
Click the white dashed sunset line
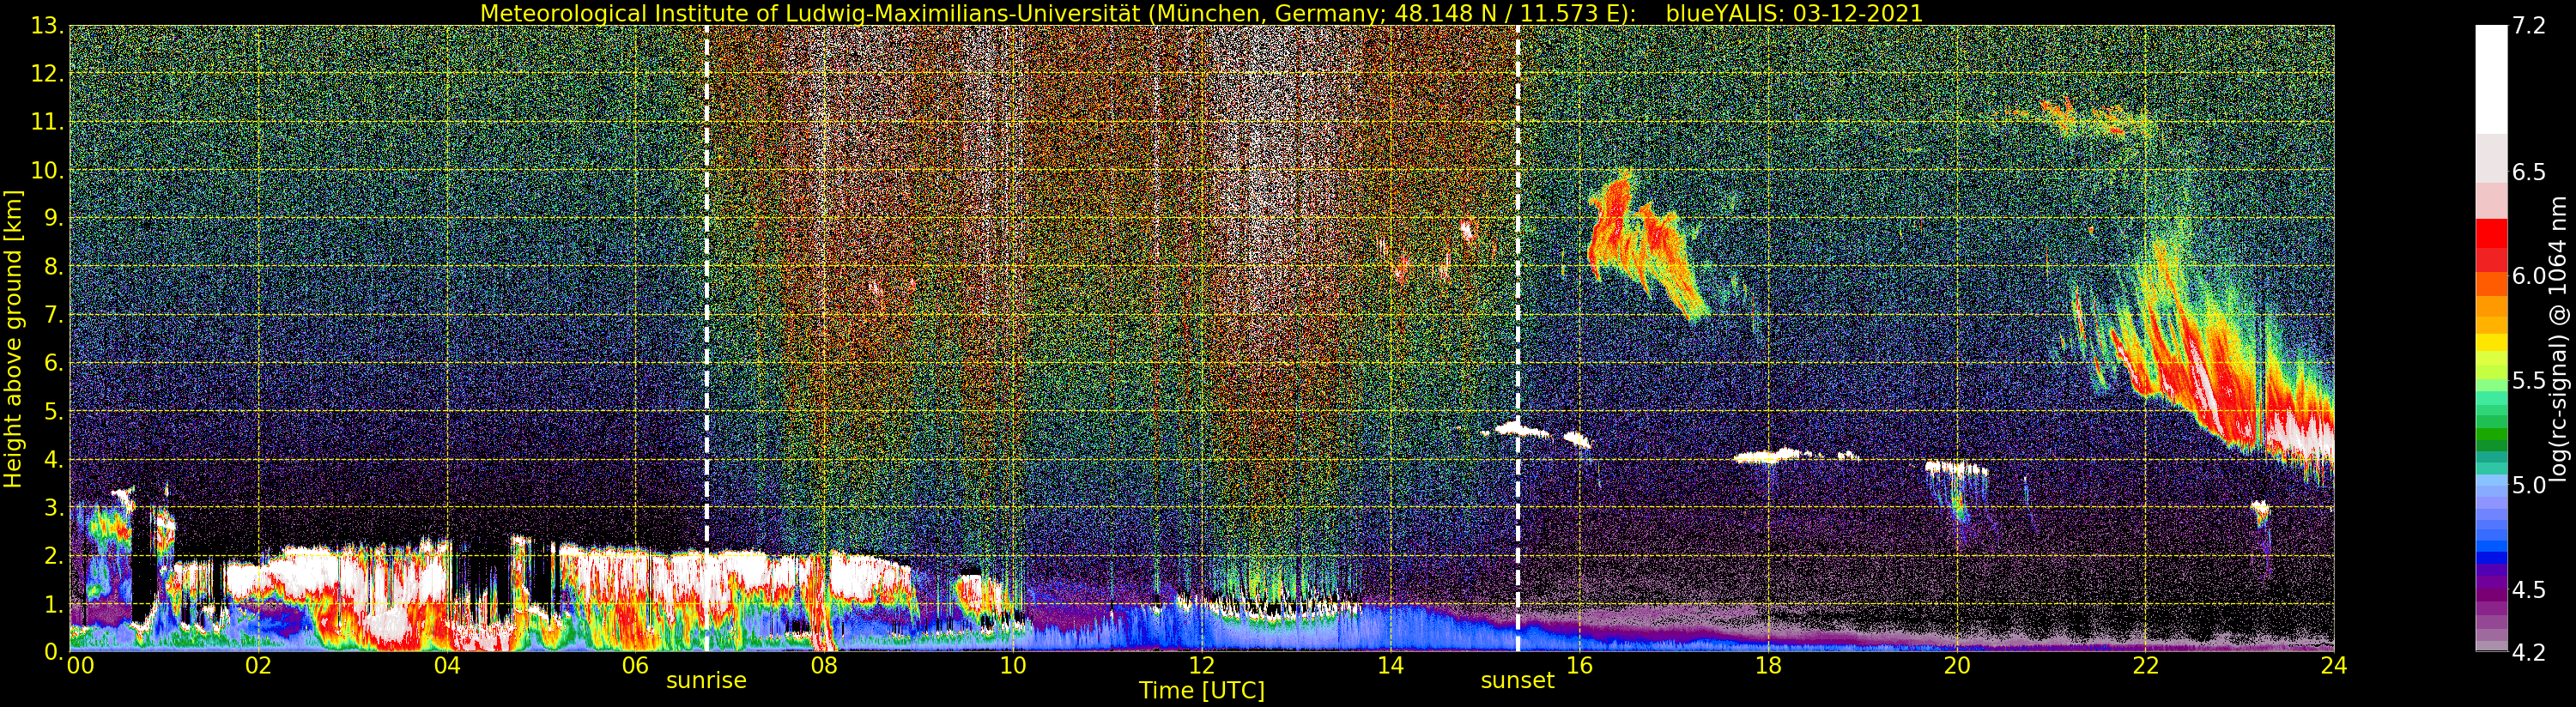point(1518,339)
